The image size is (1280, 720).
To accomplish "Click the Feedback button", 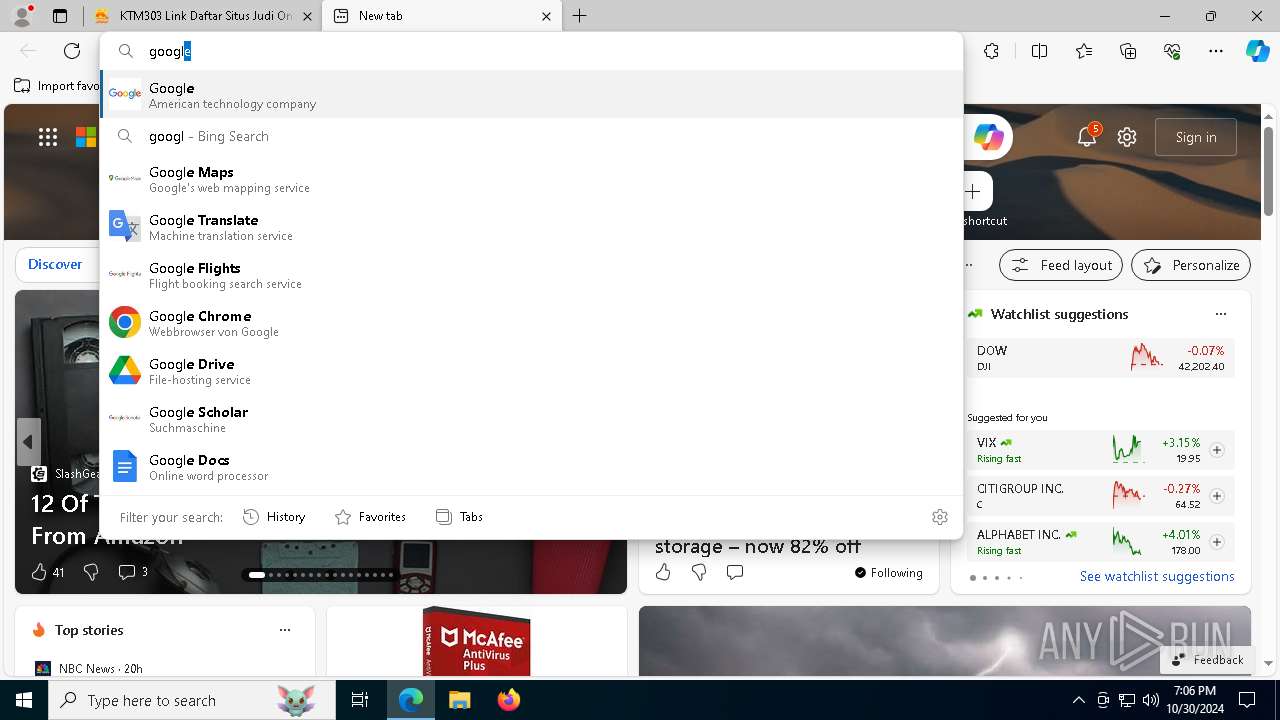I will pyautogui.click(x=1207, y=660).
